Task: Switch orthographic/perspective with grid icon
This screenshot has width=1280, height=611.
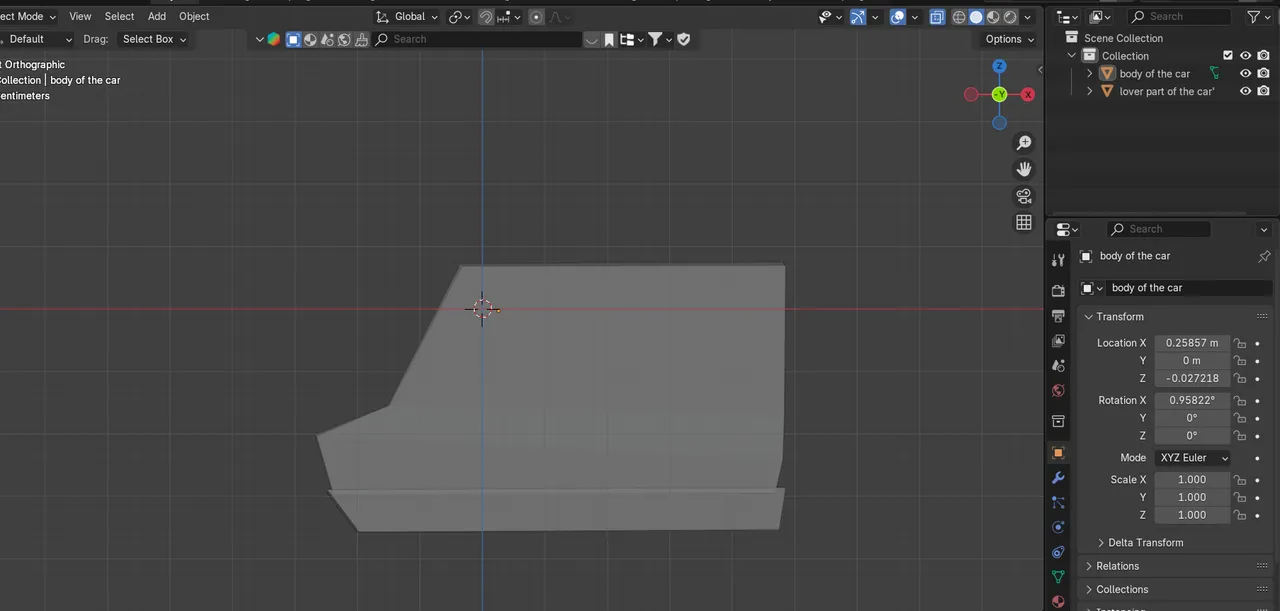Action: coord(1023,223)
